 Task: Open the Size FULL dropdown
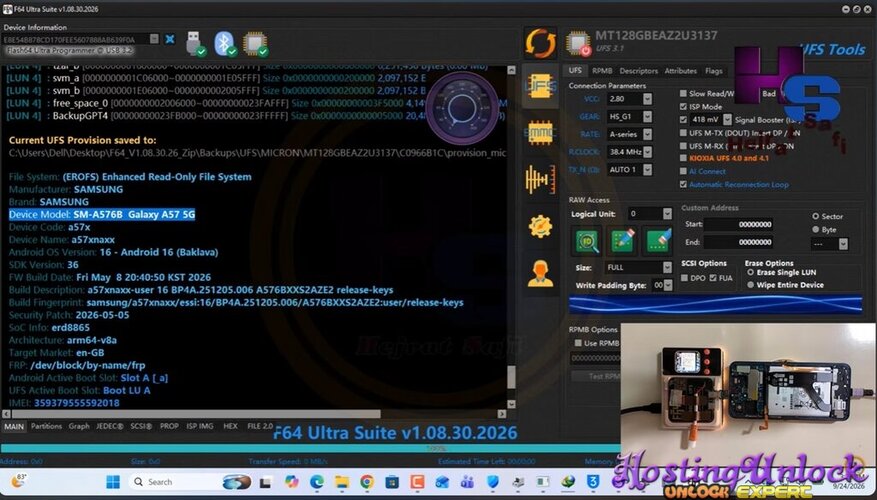click(x=667, y=267)
